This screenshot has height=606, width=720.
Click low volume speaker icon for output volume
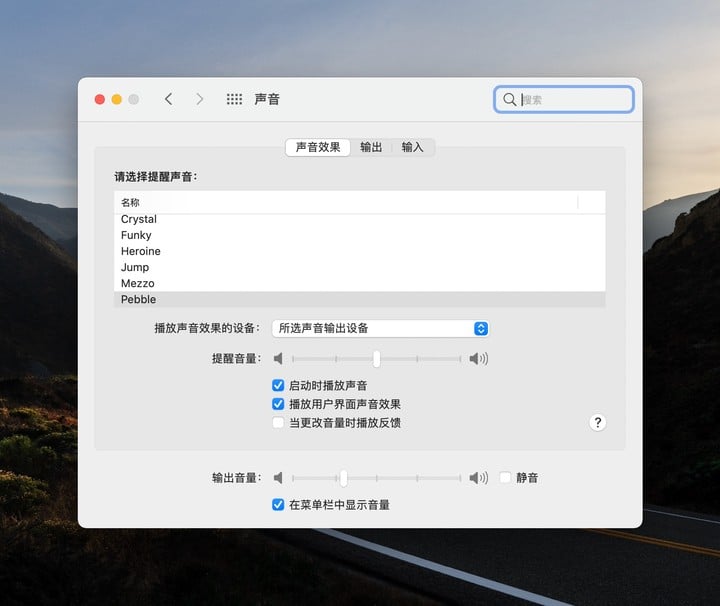point(279,478)
